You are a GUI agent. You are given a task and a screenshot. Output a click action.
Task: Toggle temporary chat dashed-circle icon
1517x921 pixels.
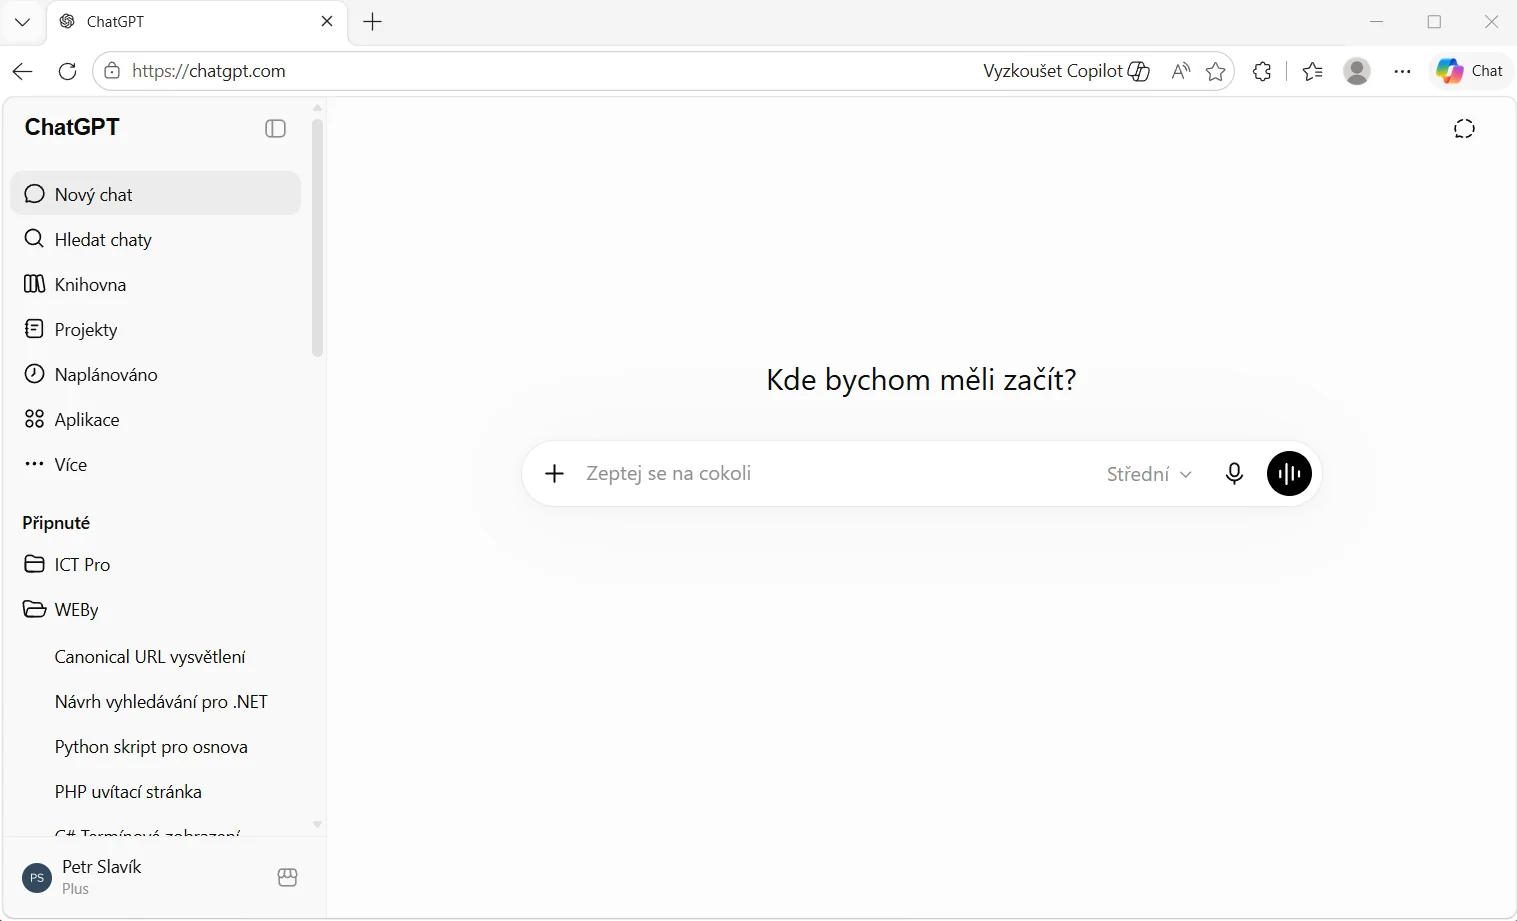coord(1464,128)
